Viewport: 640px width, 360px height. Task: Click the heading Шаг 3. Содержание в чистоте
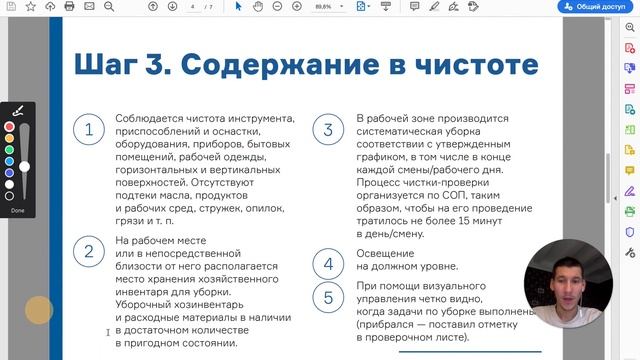tap(306, 64)
